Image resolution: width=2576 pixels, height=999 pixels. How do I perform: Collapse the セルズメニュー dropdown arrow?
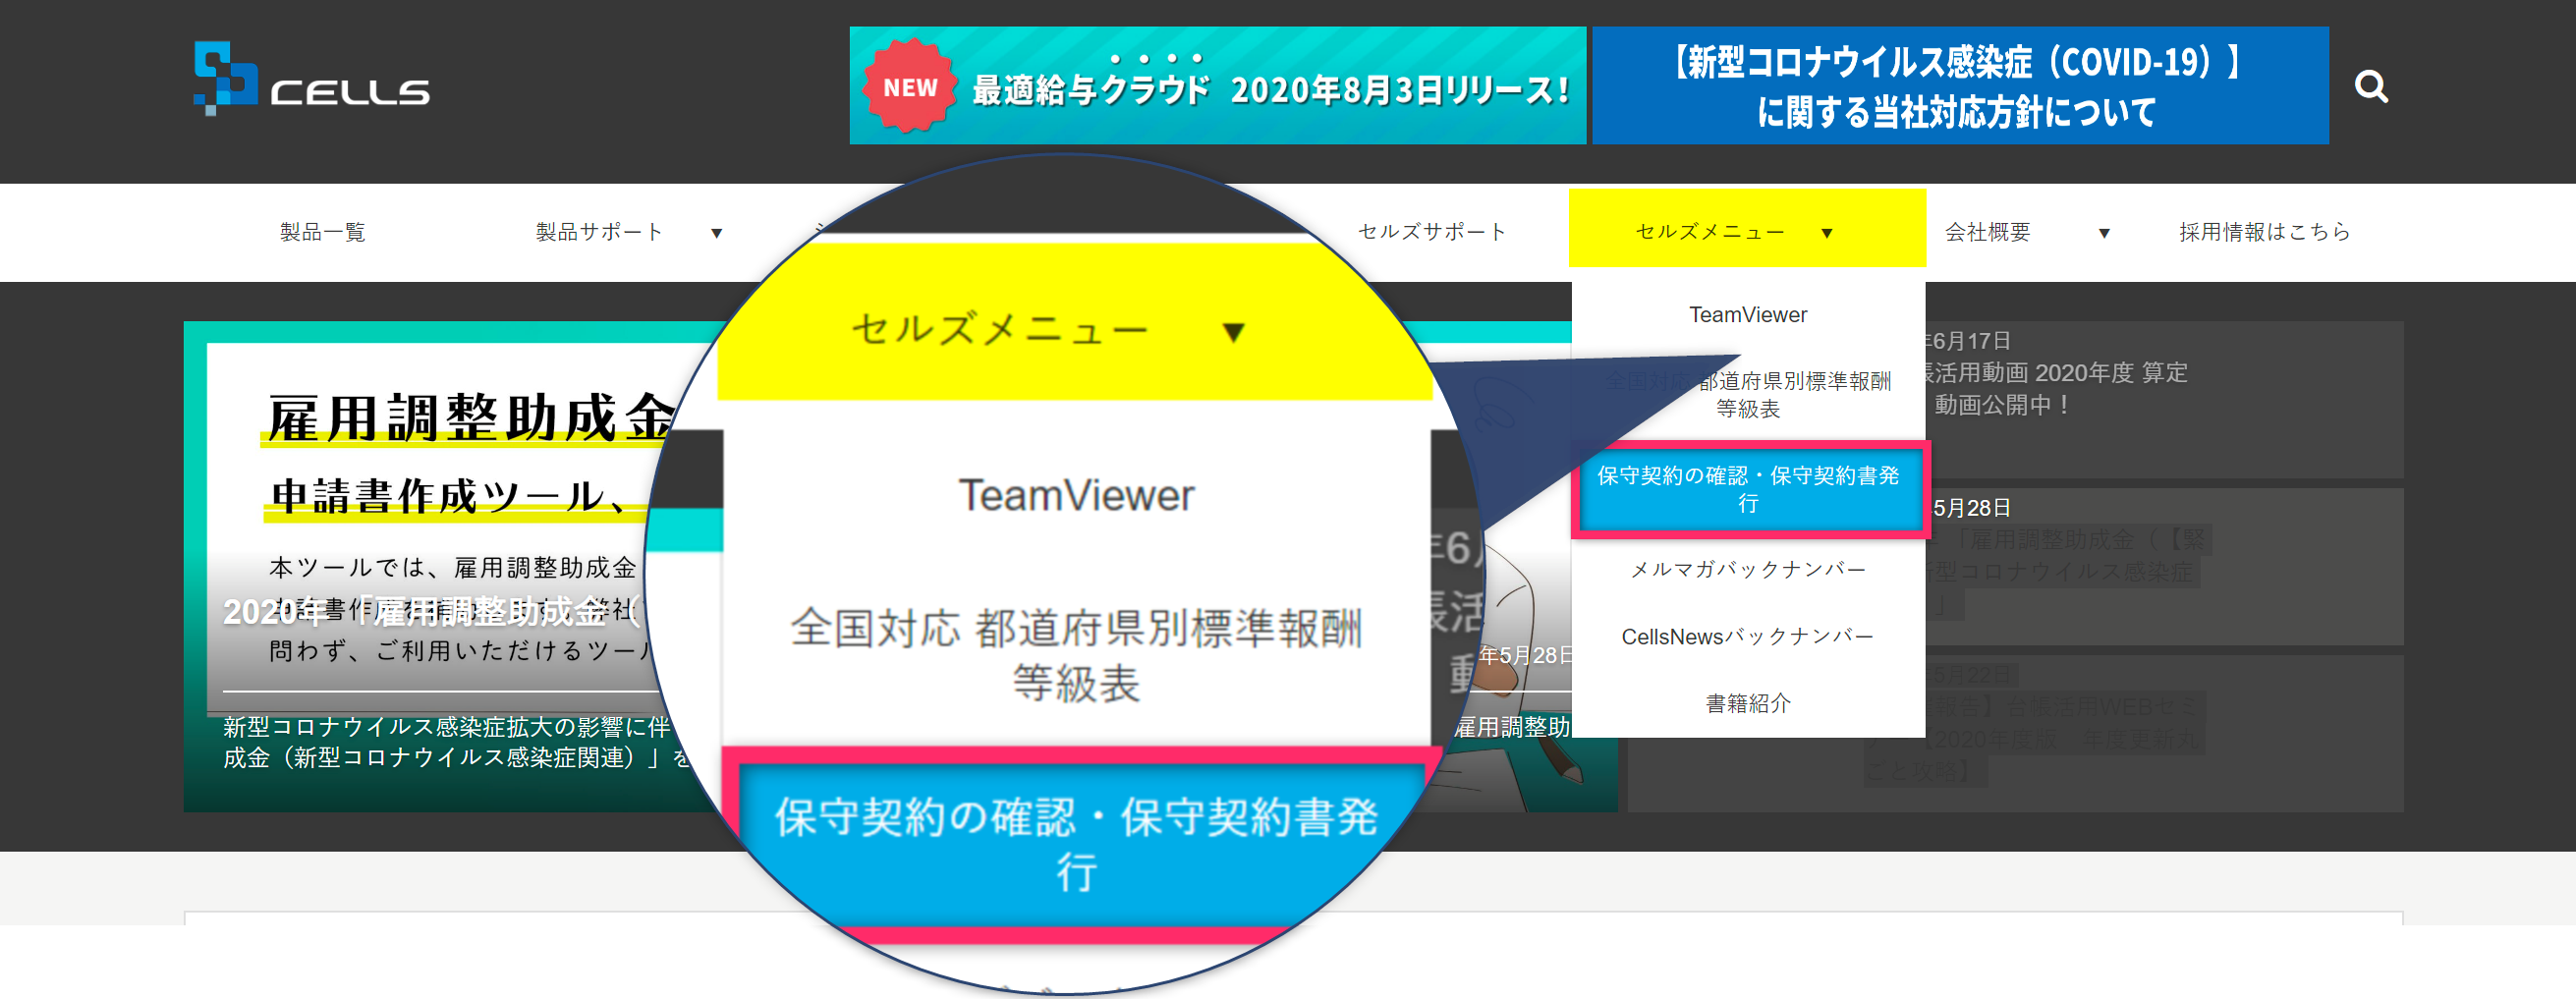click(x=1826, y=233)
